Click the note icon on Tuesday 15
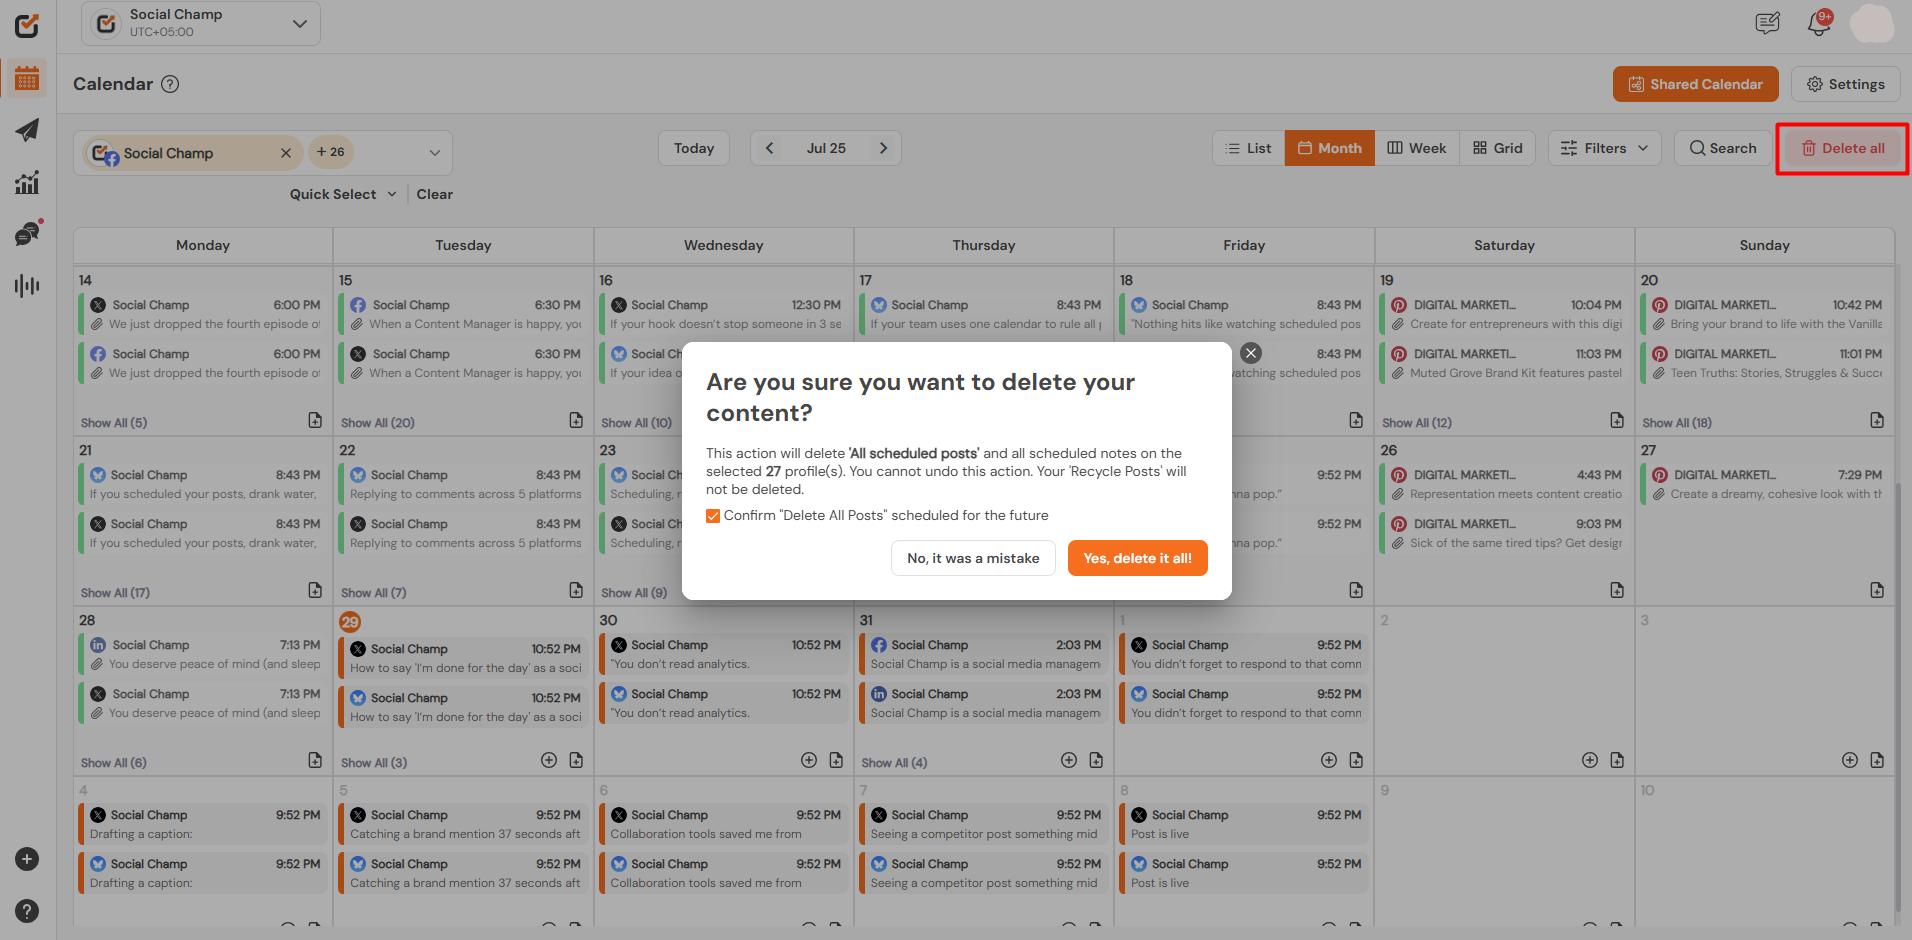The height and width of the screenshot is (940, 1912). click(x=576, y=420)
